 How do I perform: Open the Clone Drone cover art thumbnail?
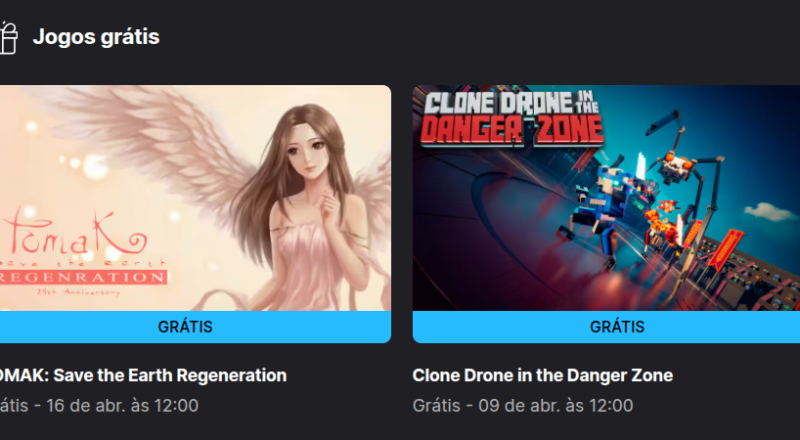pyautogui.click(x=606, y=198)
